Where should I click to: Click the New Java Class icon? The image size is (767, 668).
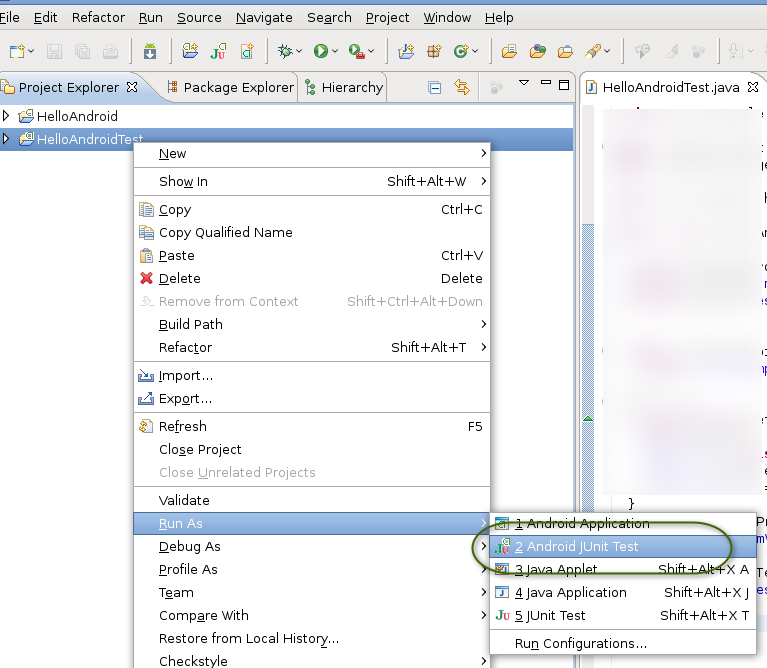(x=462, y=51)
